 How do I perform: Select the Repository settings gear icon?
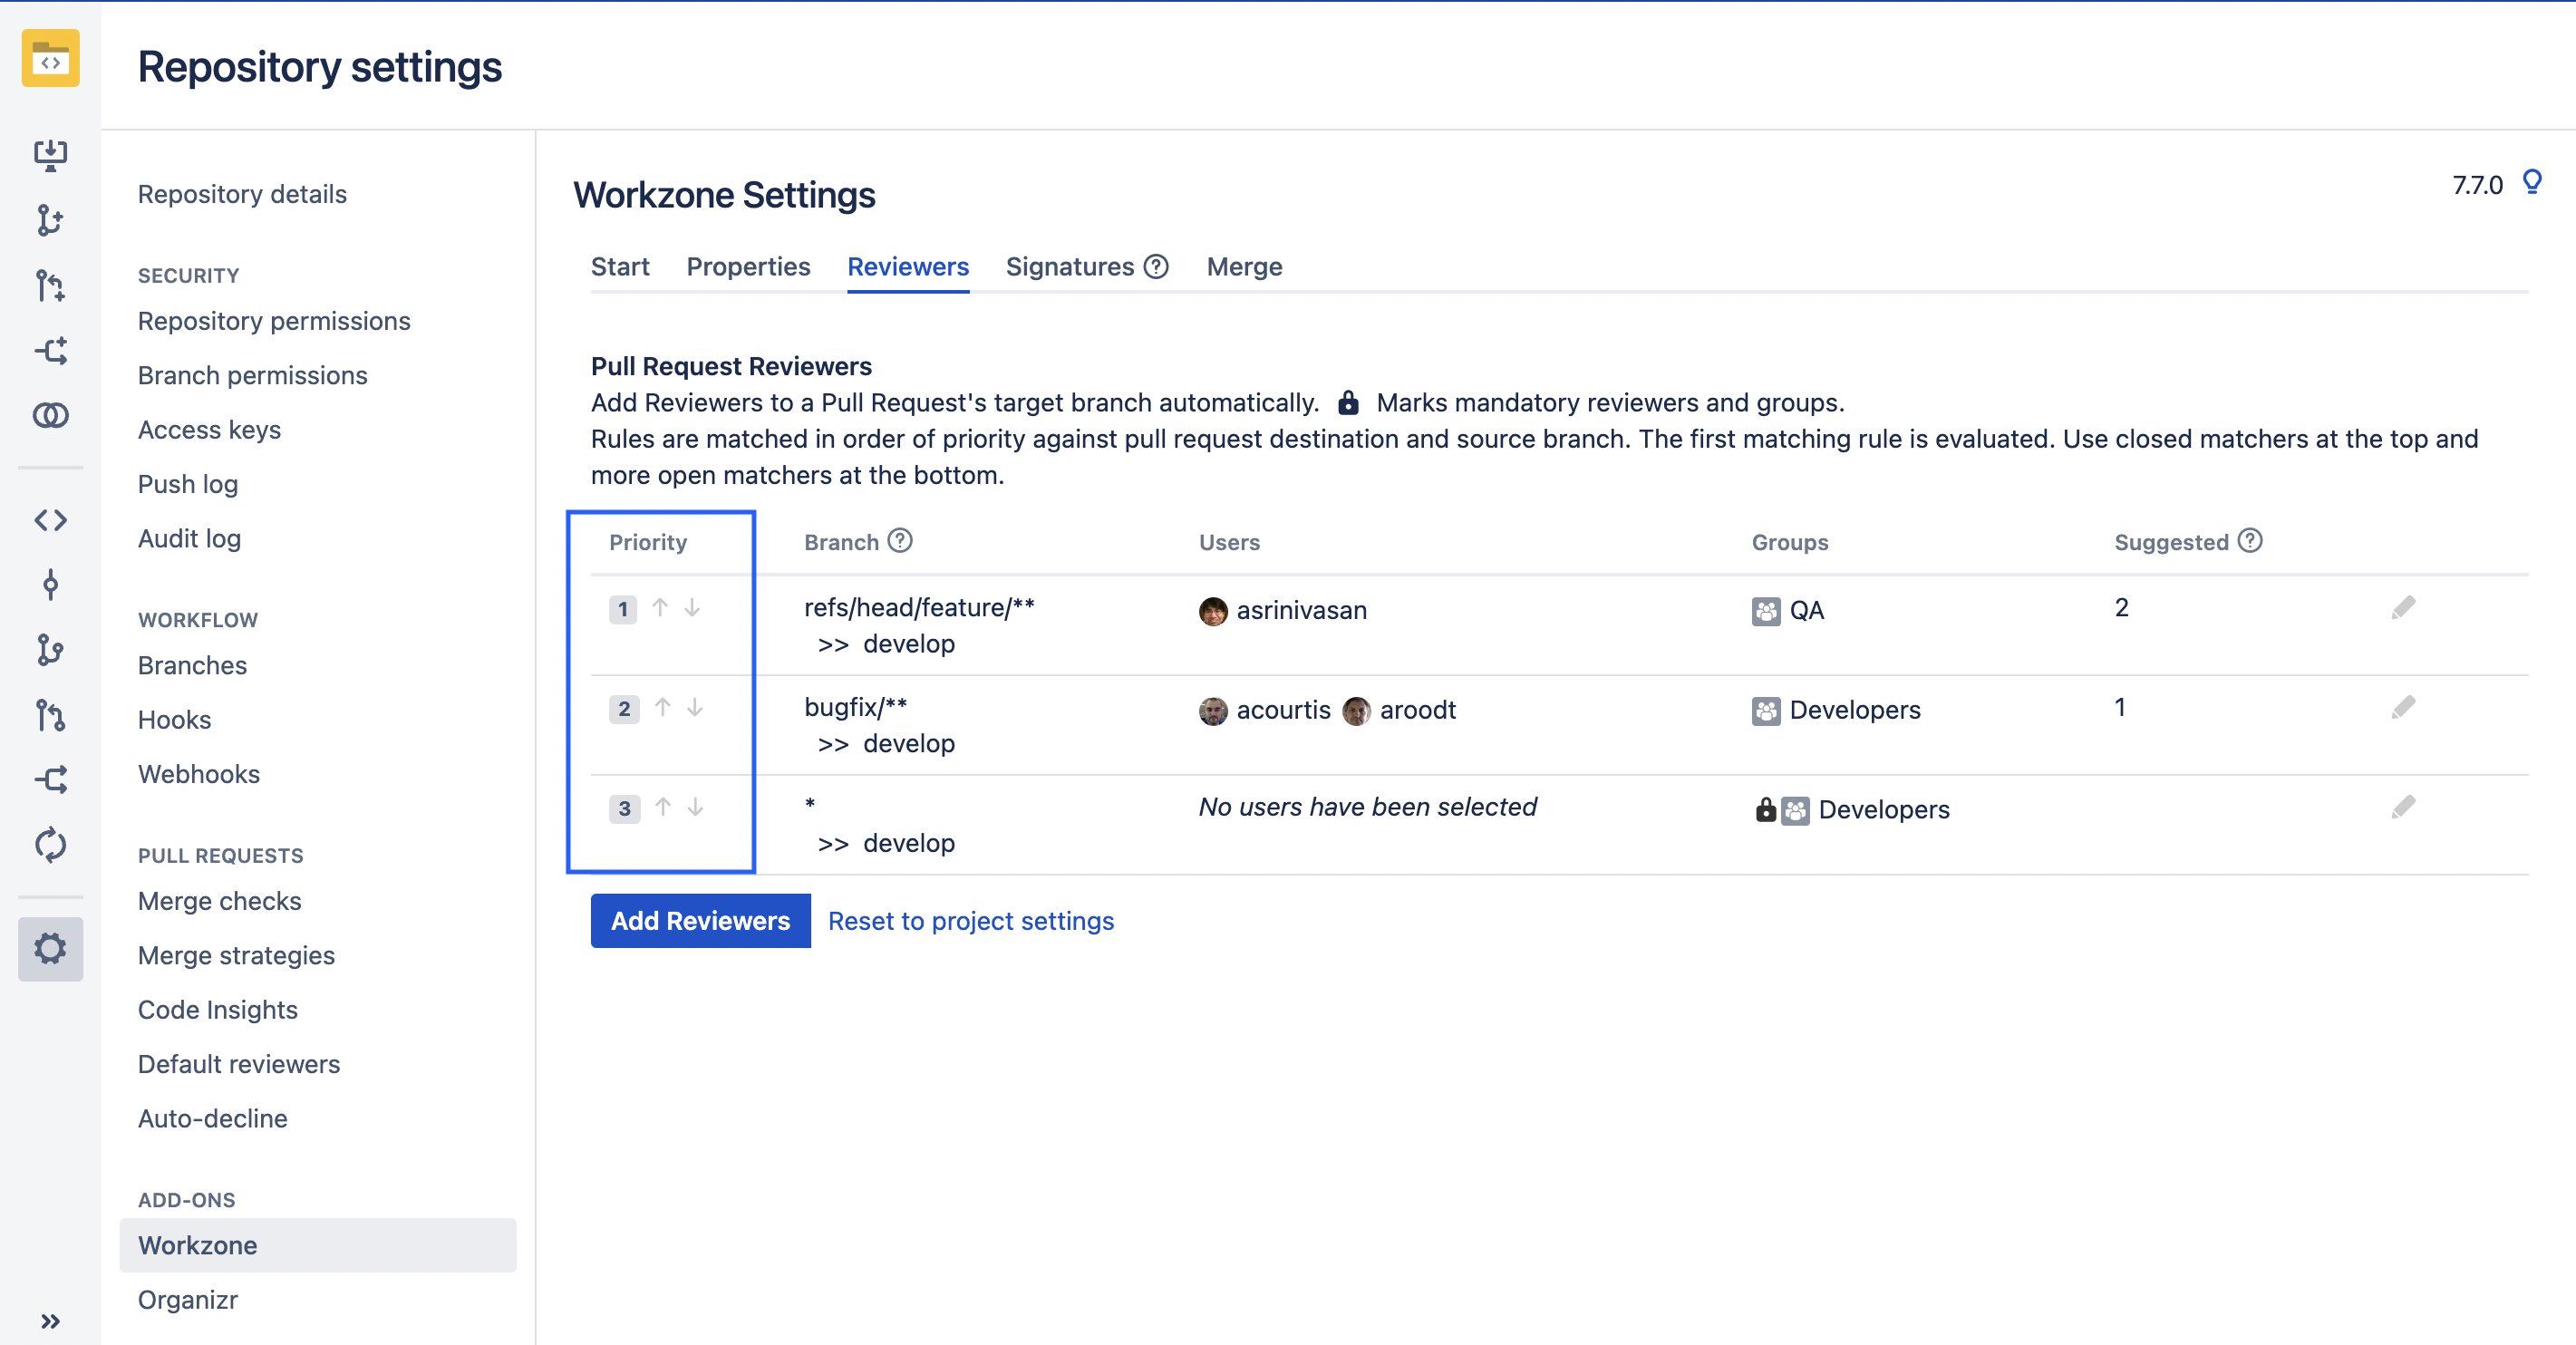click(x=50, y=948)
